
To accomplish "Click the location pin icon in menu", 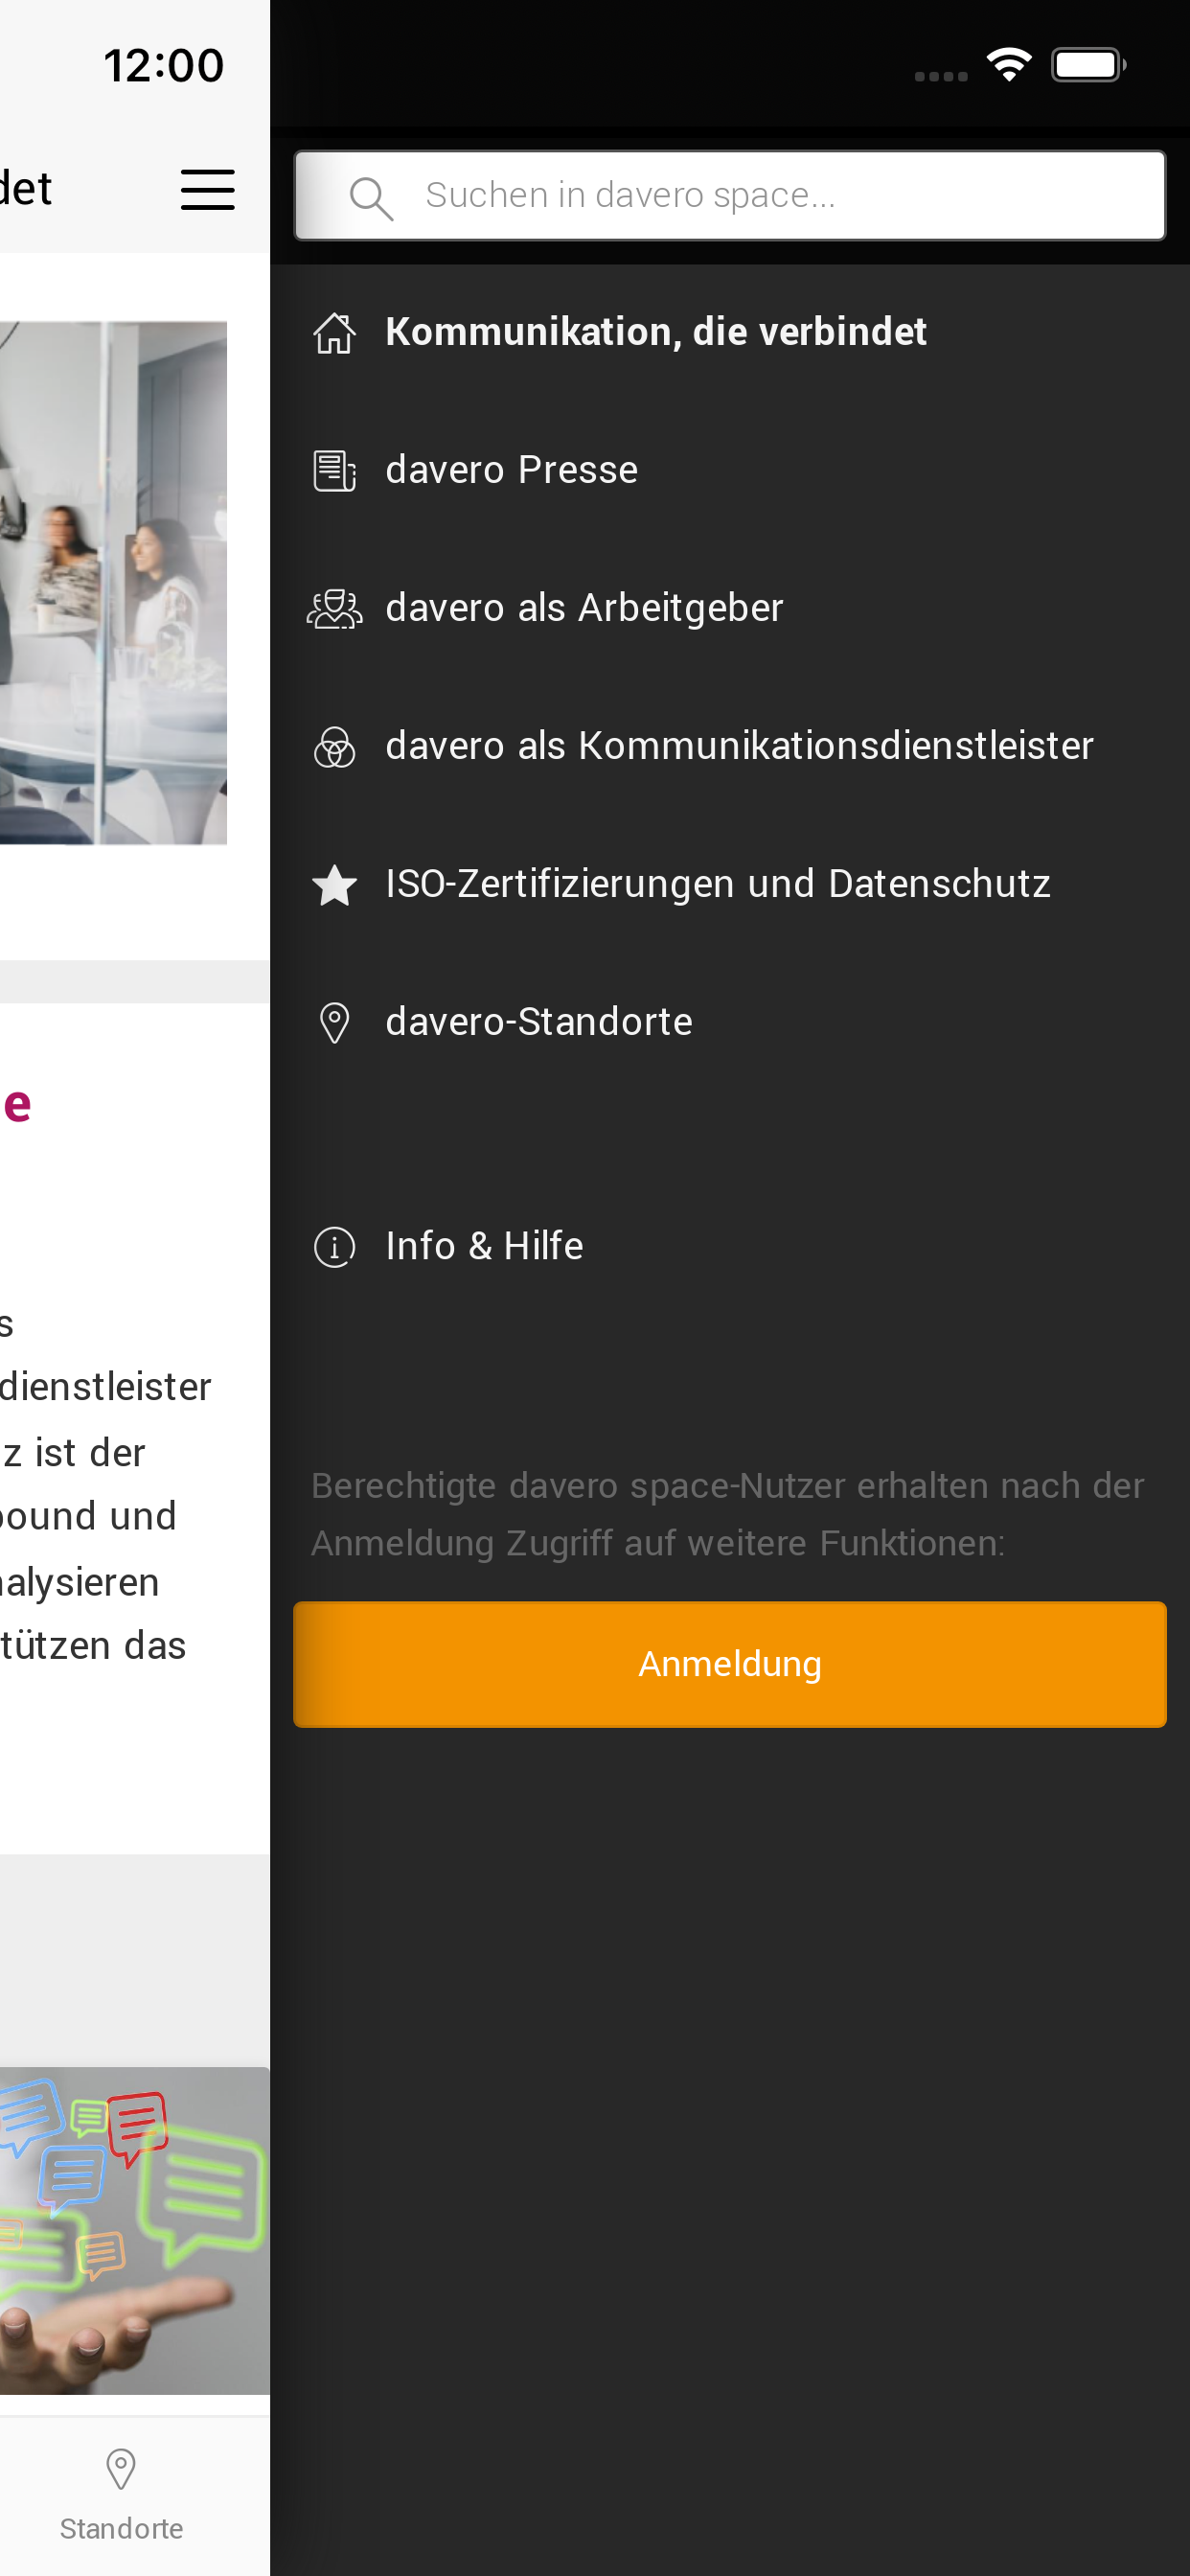I will click(334, 1022).
